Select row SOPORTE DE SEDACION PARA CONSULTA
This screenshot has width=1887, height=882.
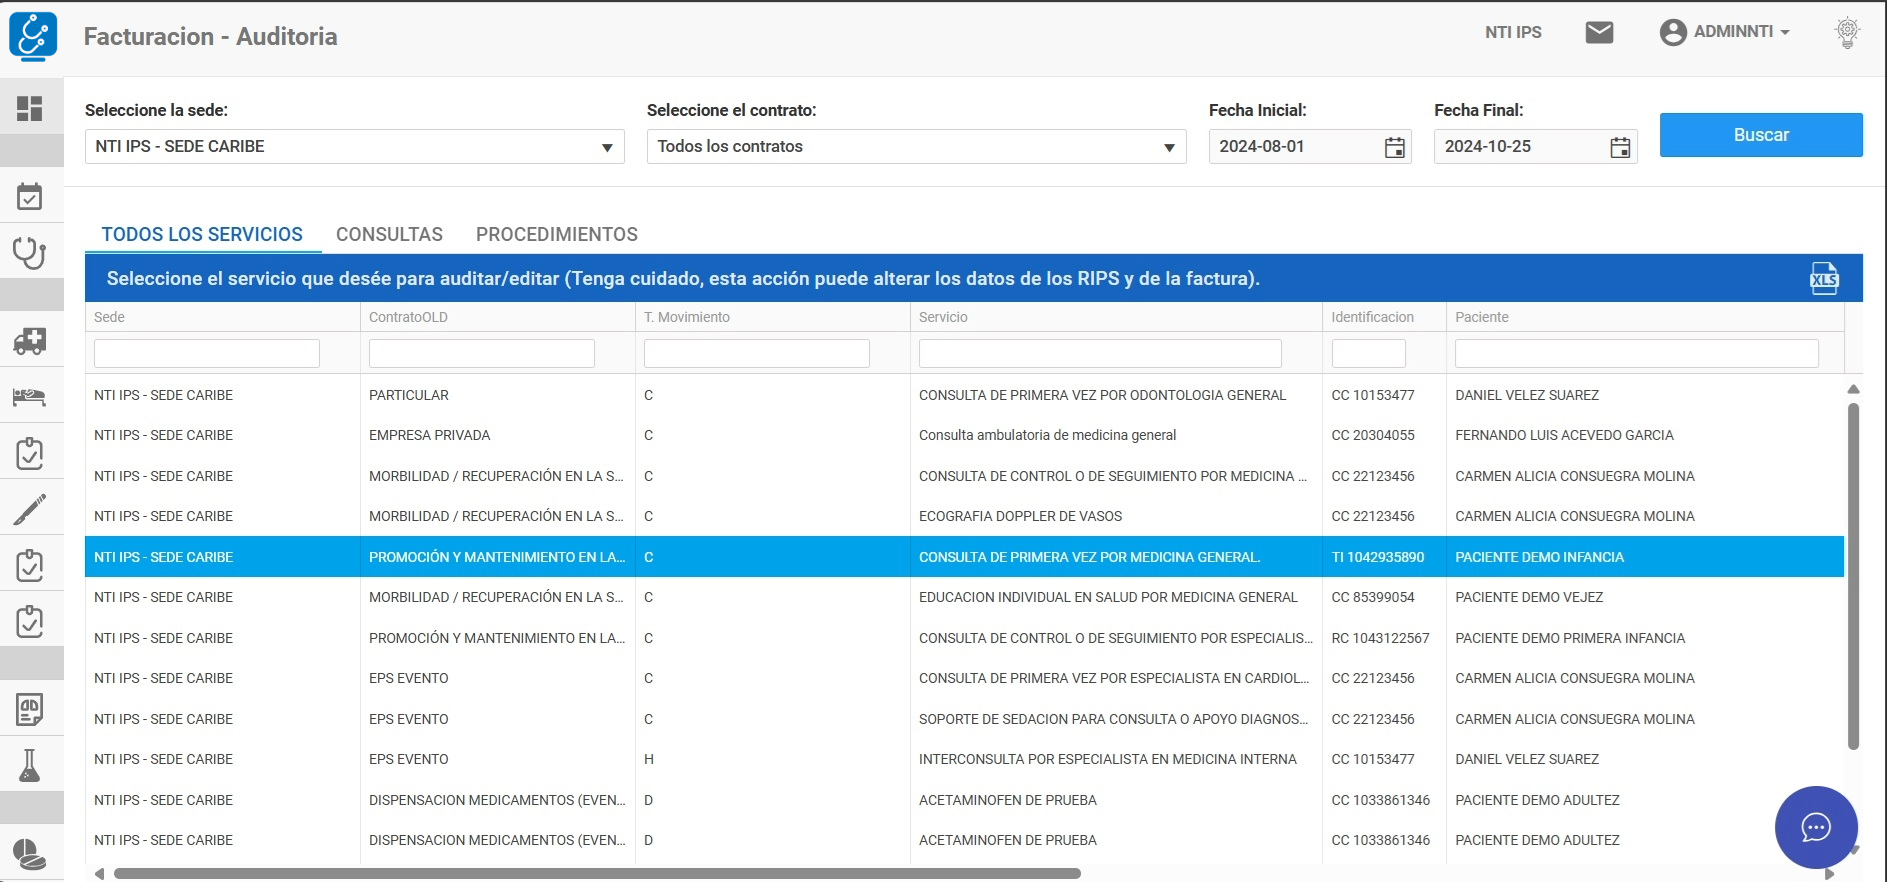pyautogui.click(x=964, y=719)
